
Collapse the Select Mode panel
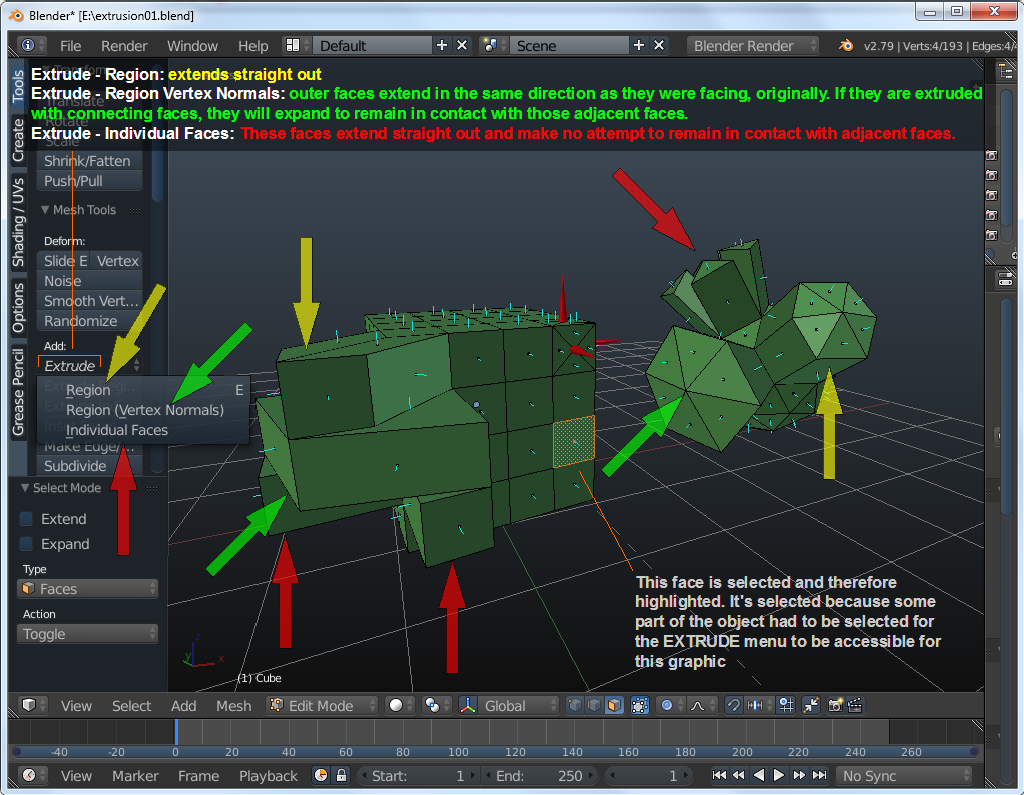pos(25,488)
